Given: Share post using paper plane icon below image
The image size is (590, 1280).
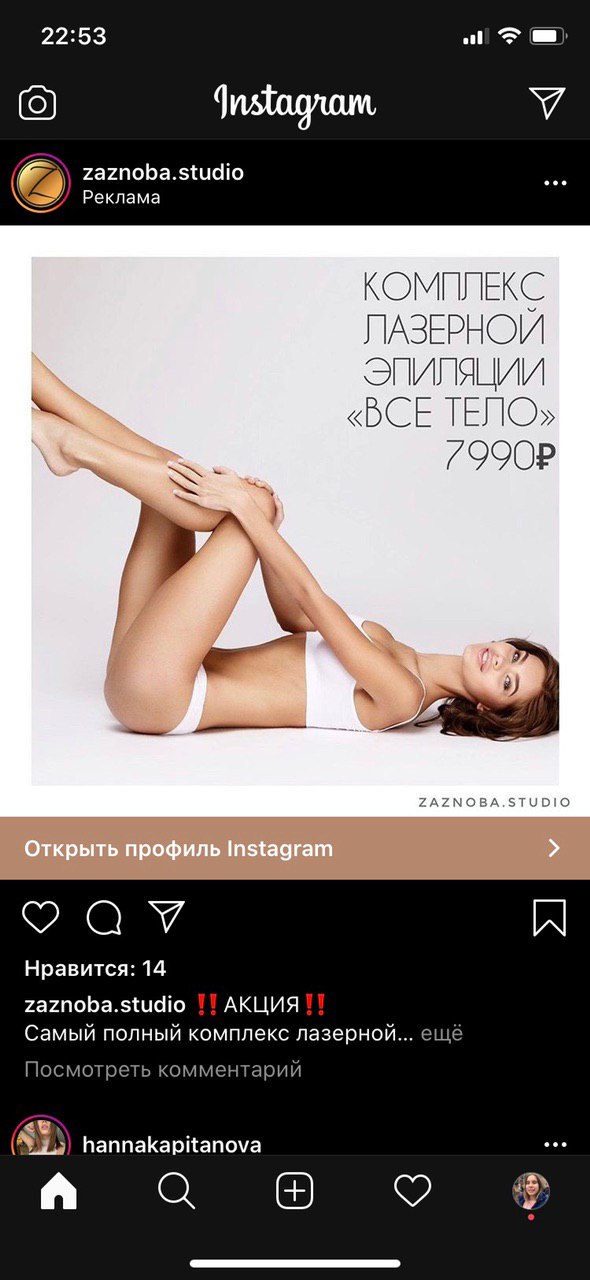Looking at the screenshot, I should (167, 916).
